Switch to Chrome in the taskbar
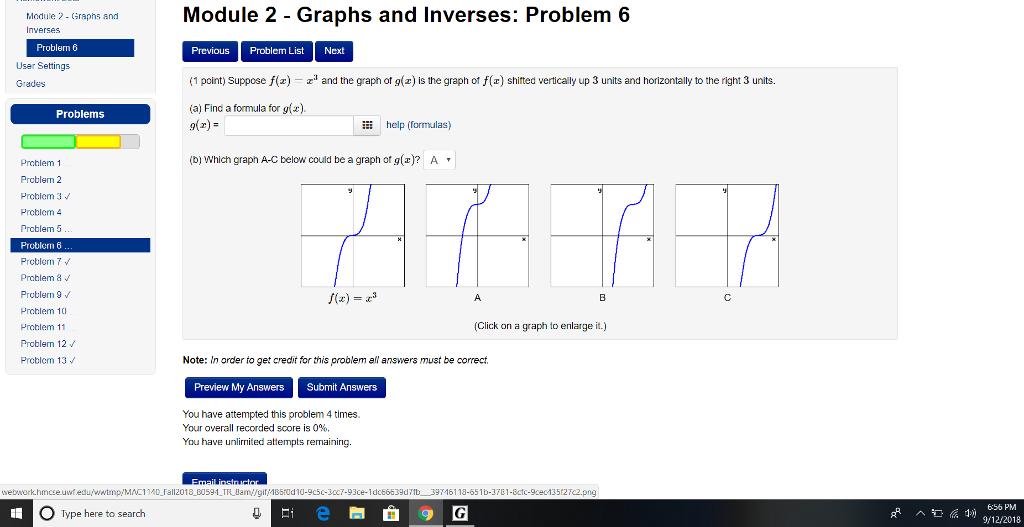Viewport: 1024px width, 527px height. coord(425,513)
